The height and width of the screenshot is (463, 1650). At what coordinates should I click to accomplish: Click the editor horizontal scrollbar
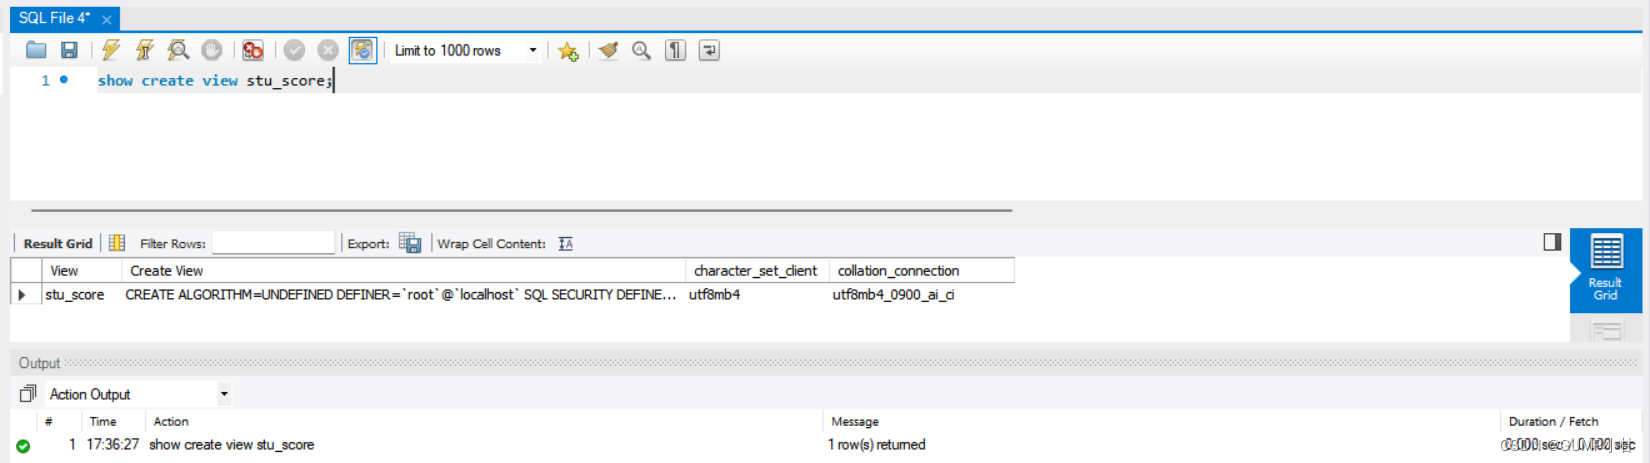click(x=521, y=211)
